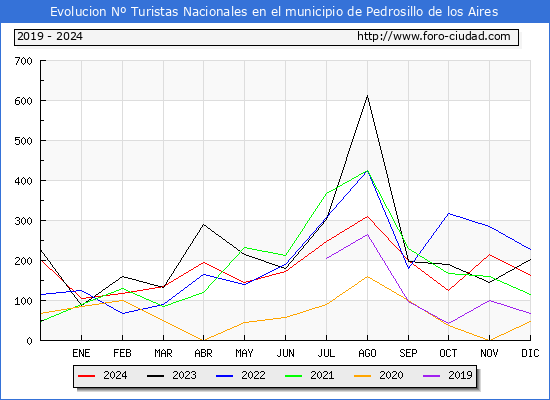This screenshot has height=400, width=550.
Task: Click the 100 y-axis value
Action: (24, 301)
